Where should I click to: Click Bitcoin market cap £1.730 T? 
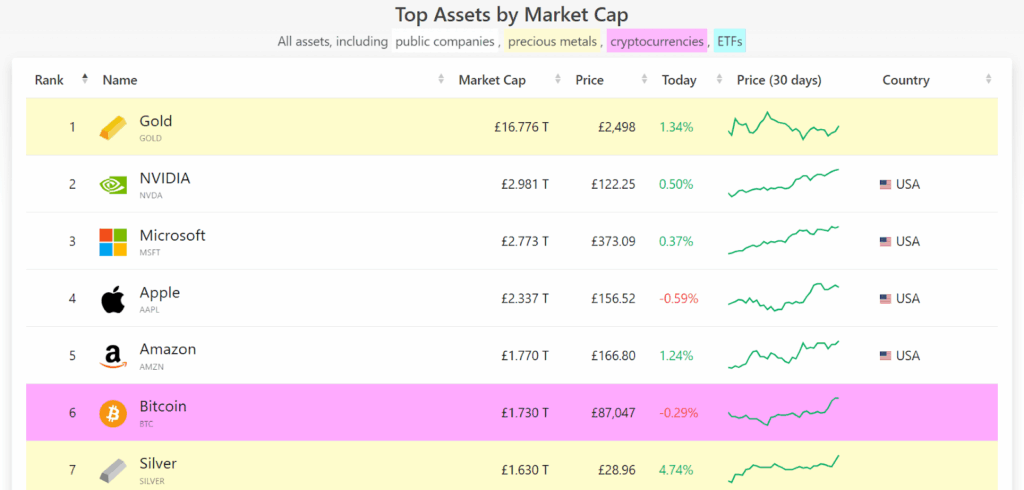[525, 413]
